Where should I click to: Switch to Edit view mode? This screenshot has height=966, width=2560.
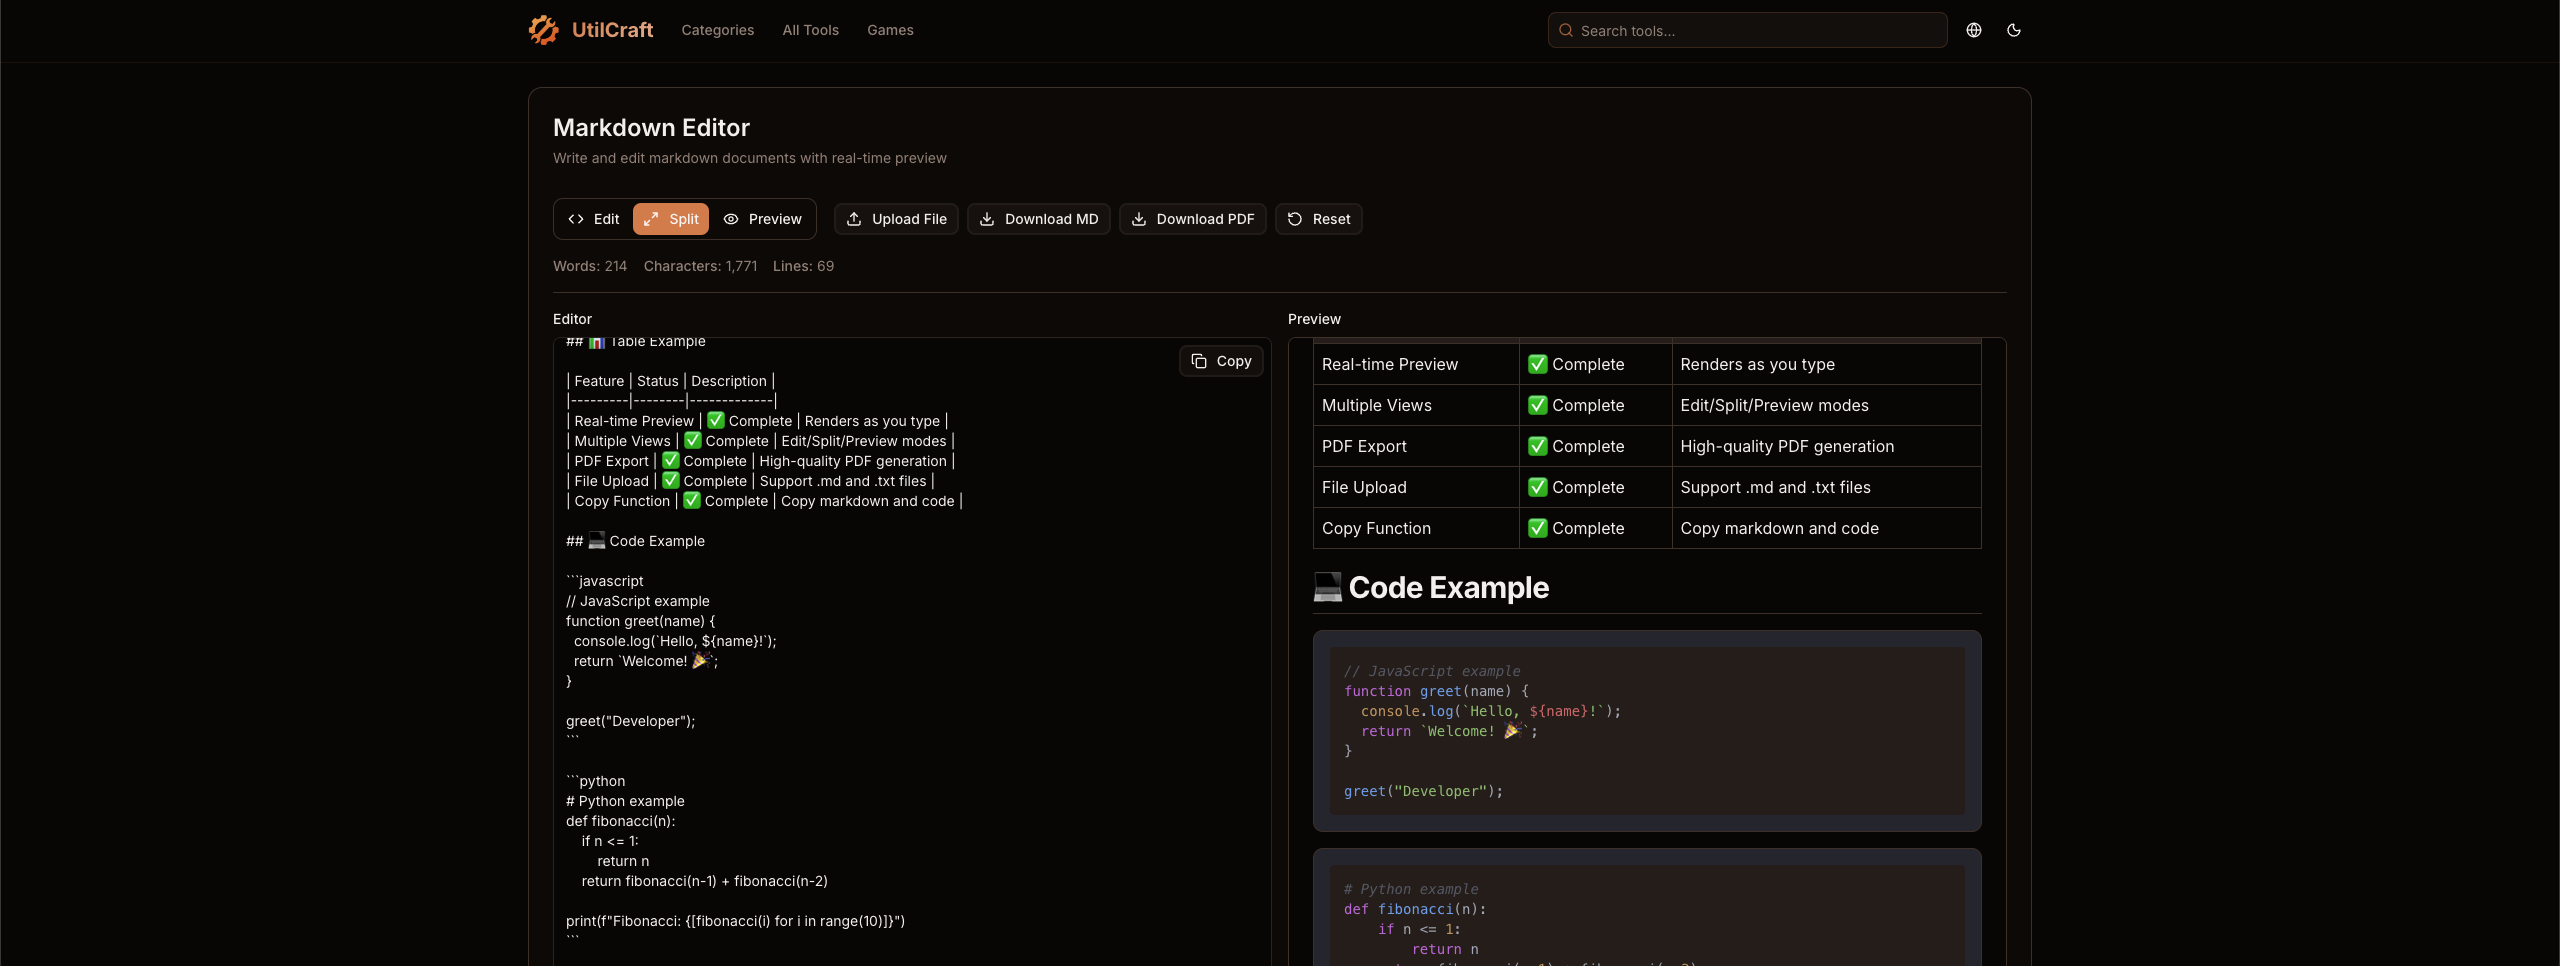594,219
